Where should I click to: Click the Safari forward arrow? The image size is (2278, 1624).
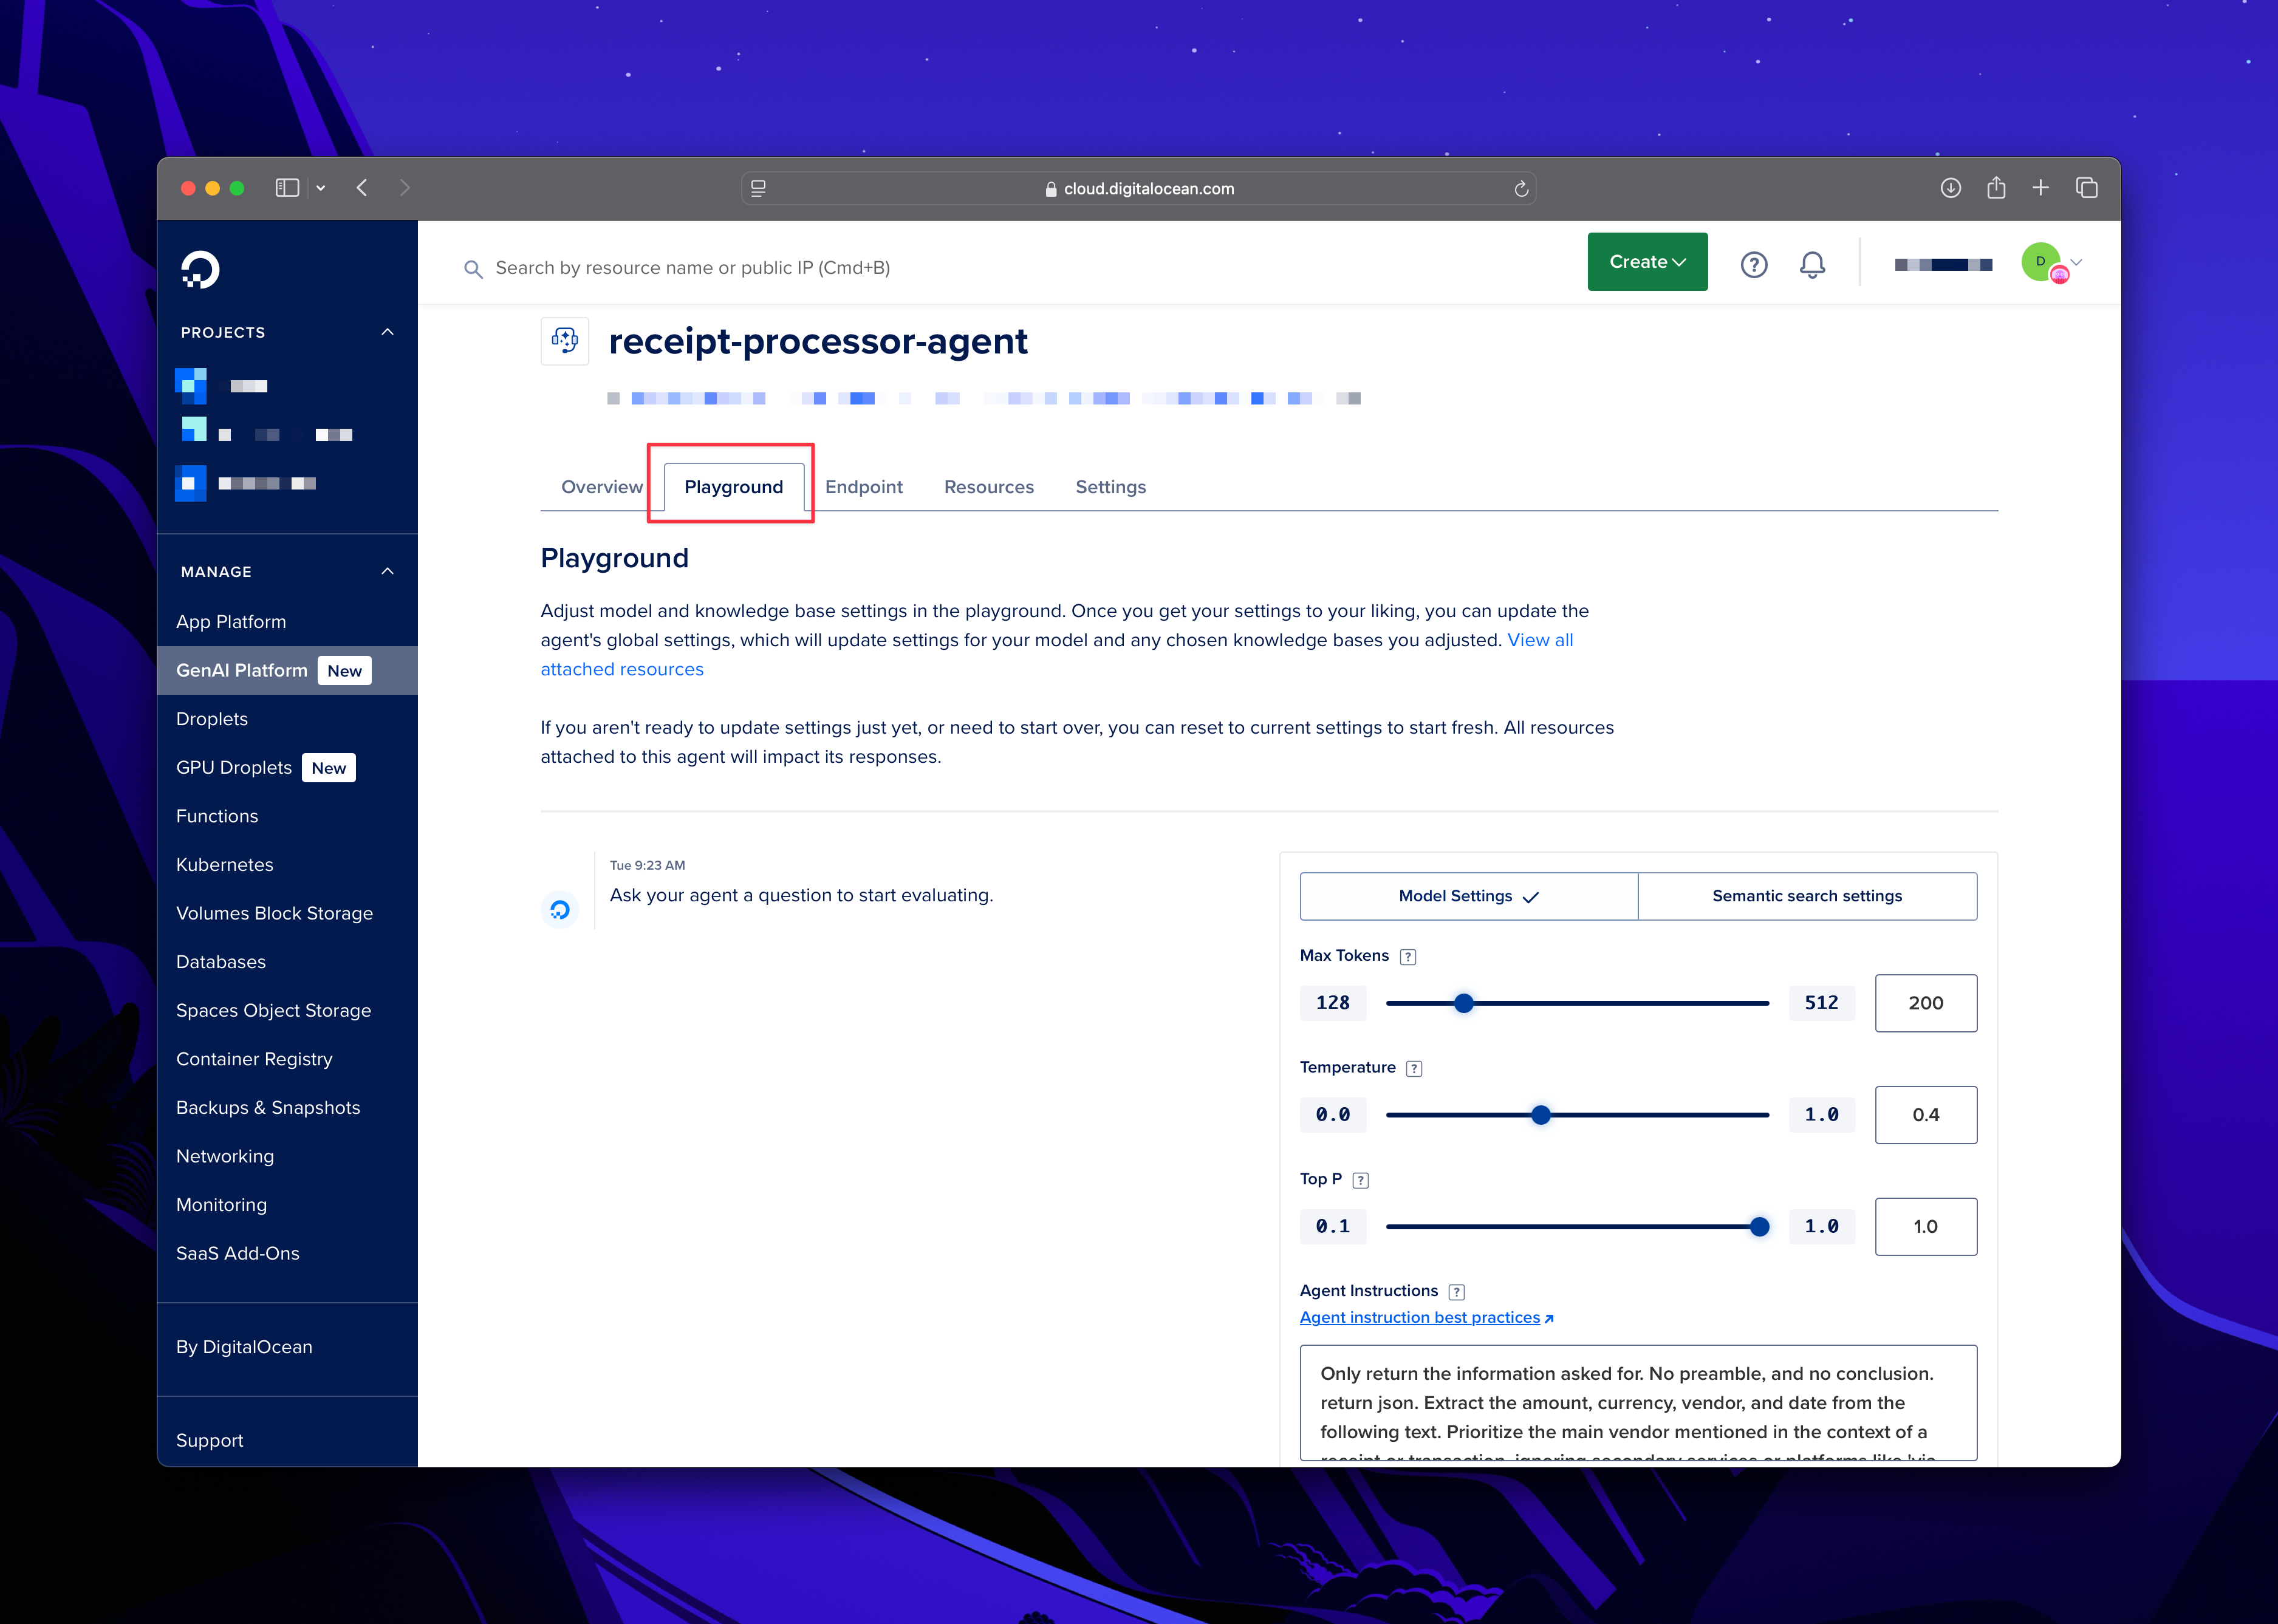point(405,188)
